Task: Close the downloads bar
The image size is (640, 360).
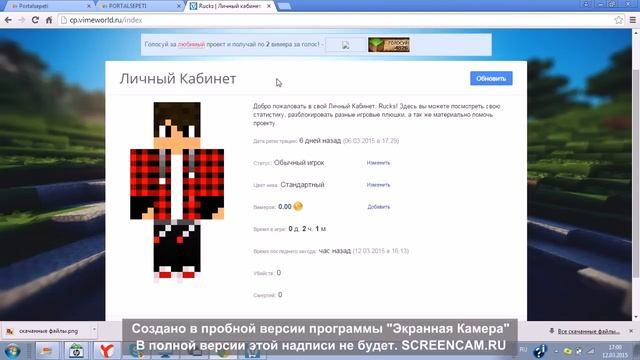Action: 631,331
